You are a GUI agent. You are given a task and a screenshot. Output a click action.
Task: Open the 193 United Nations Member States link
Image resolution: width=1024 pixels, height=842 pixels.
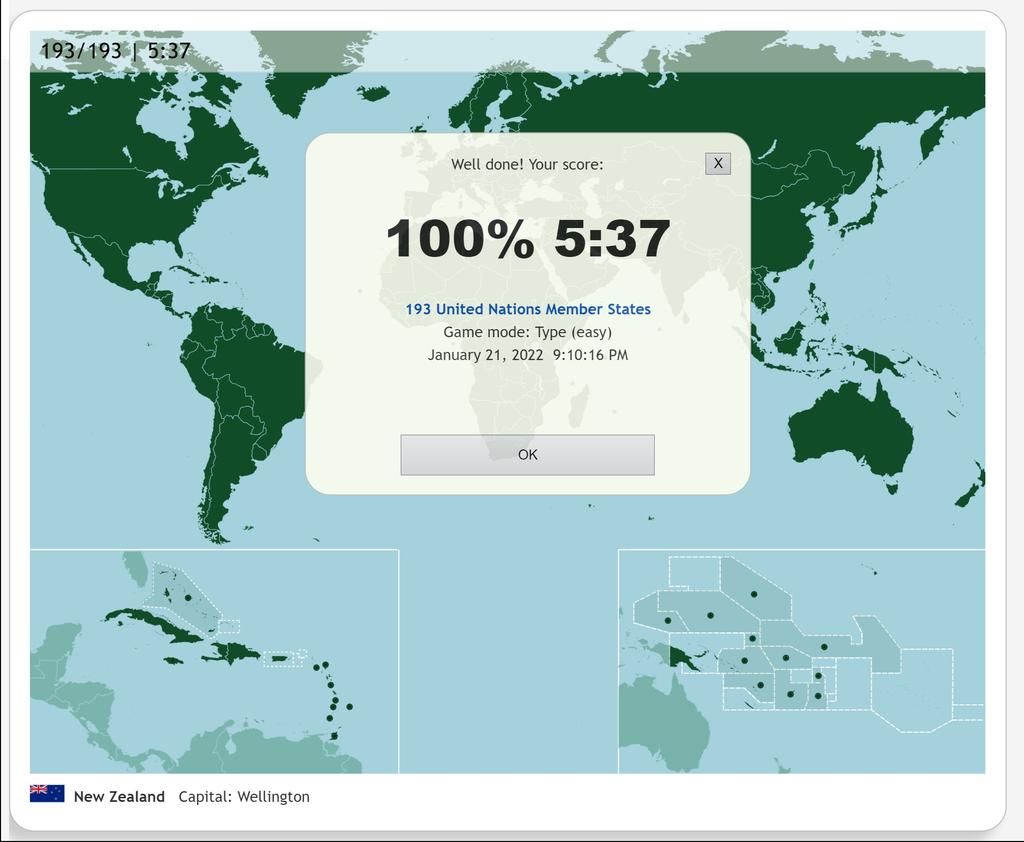click(x=528, y=309)
